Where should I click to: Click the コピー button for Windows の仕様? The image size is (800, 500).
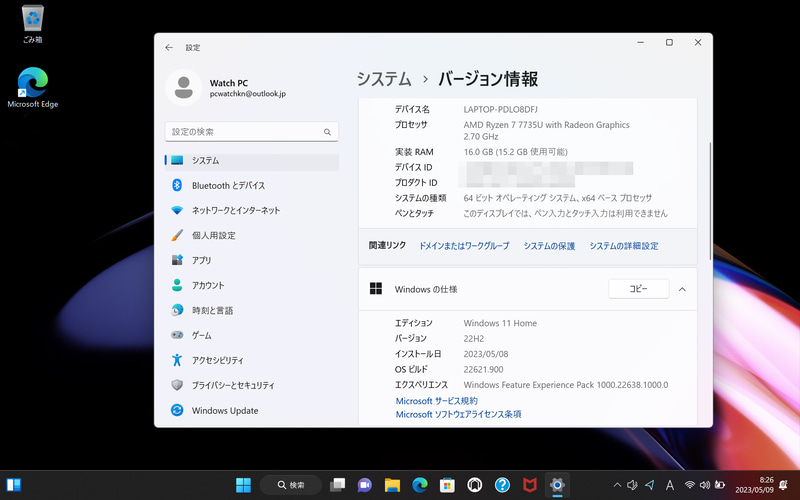pos(638,289)
